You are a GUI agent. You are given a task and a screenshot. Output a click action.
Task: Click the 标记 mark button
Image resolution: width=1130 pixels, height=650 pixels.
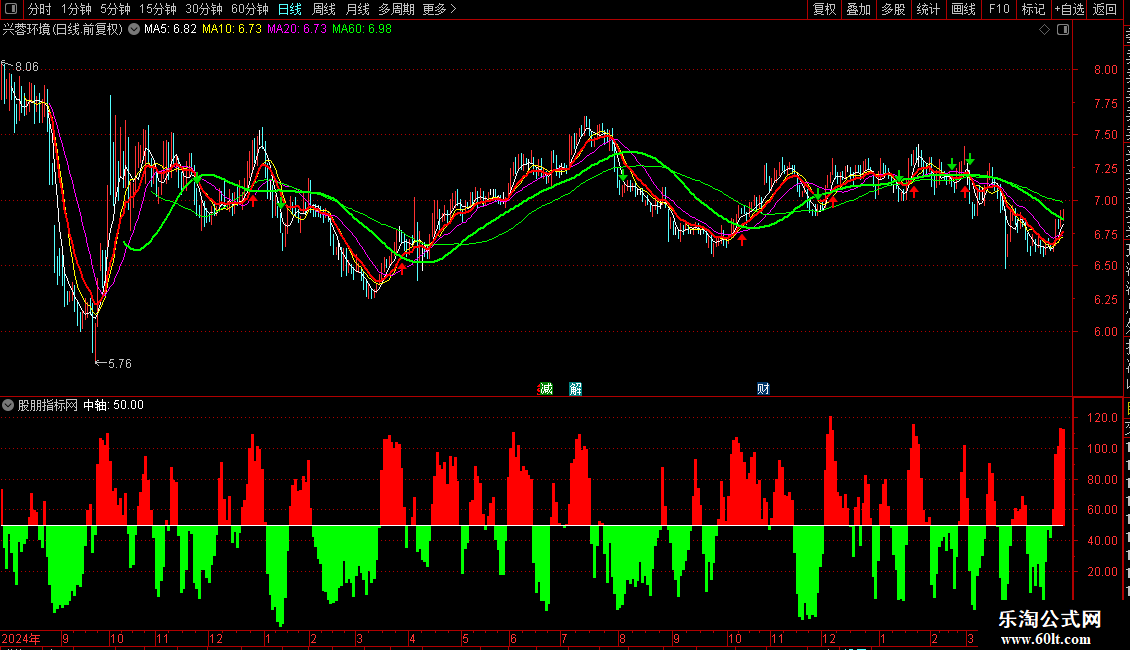pyautogui.click(x=1033, y=9)
